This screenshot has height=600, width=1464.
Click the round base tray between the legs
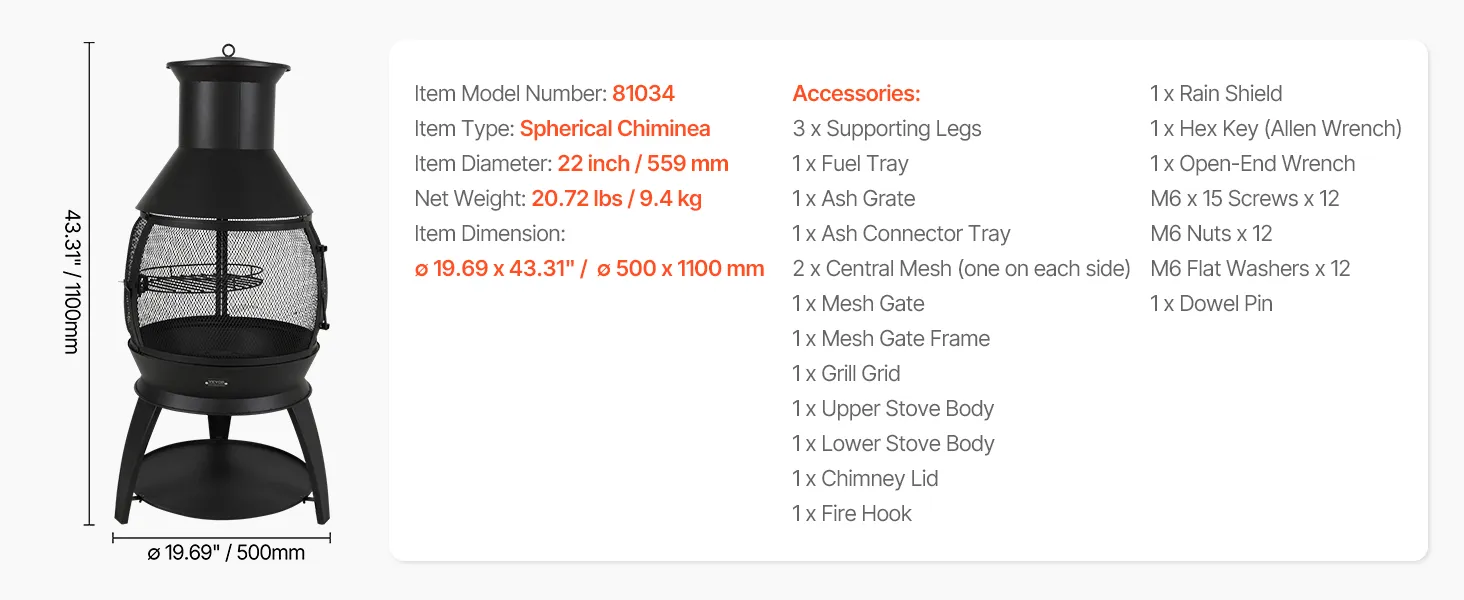pos(222,482)
